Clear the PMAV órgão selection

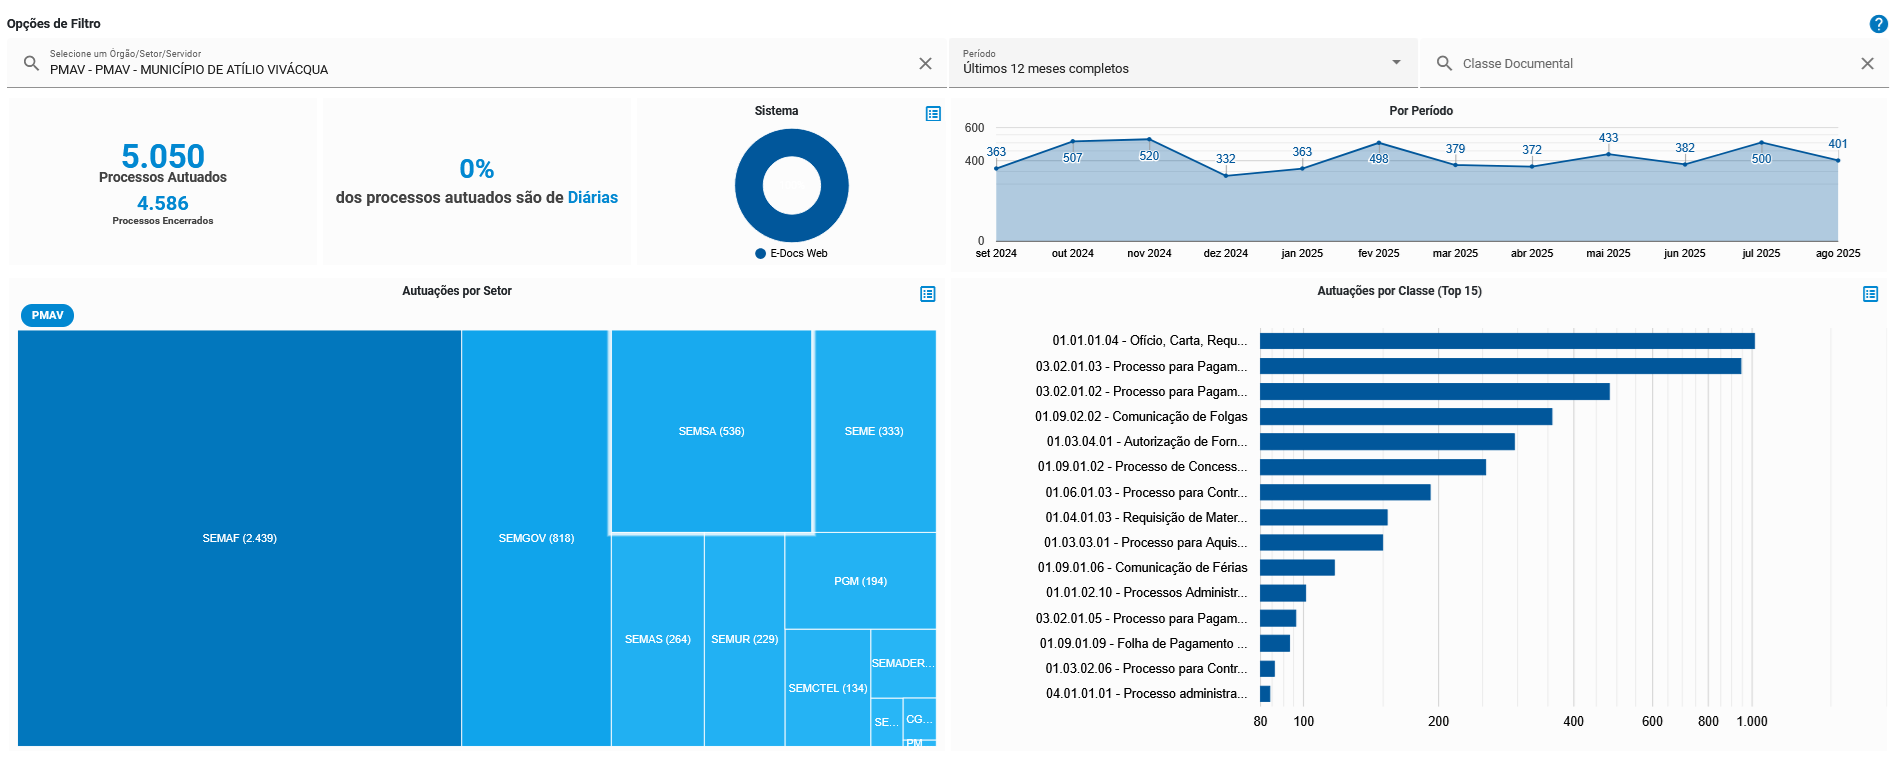925,63
